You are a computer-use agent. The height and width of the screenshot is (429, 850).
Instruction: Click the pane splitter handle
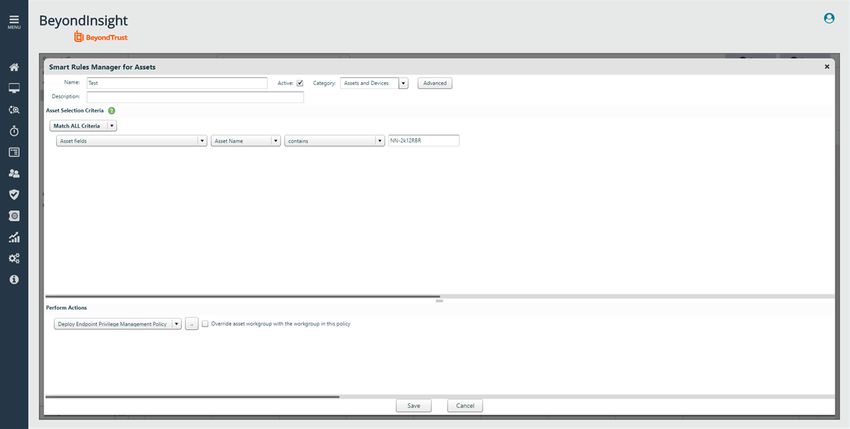tap(440, 300)
